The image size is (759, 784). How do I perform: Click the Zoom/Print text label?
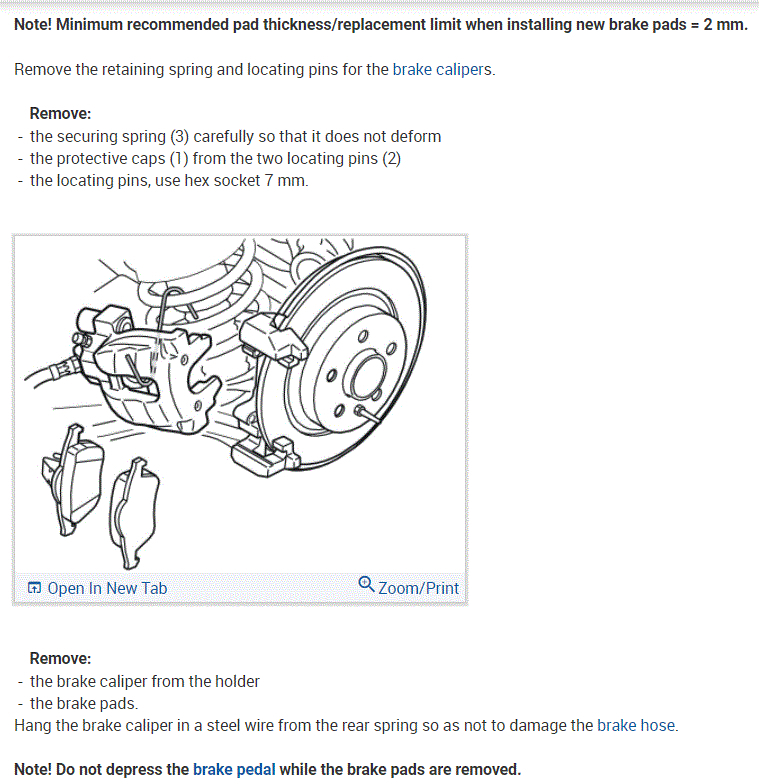click(418, 588)
